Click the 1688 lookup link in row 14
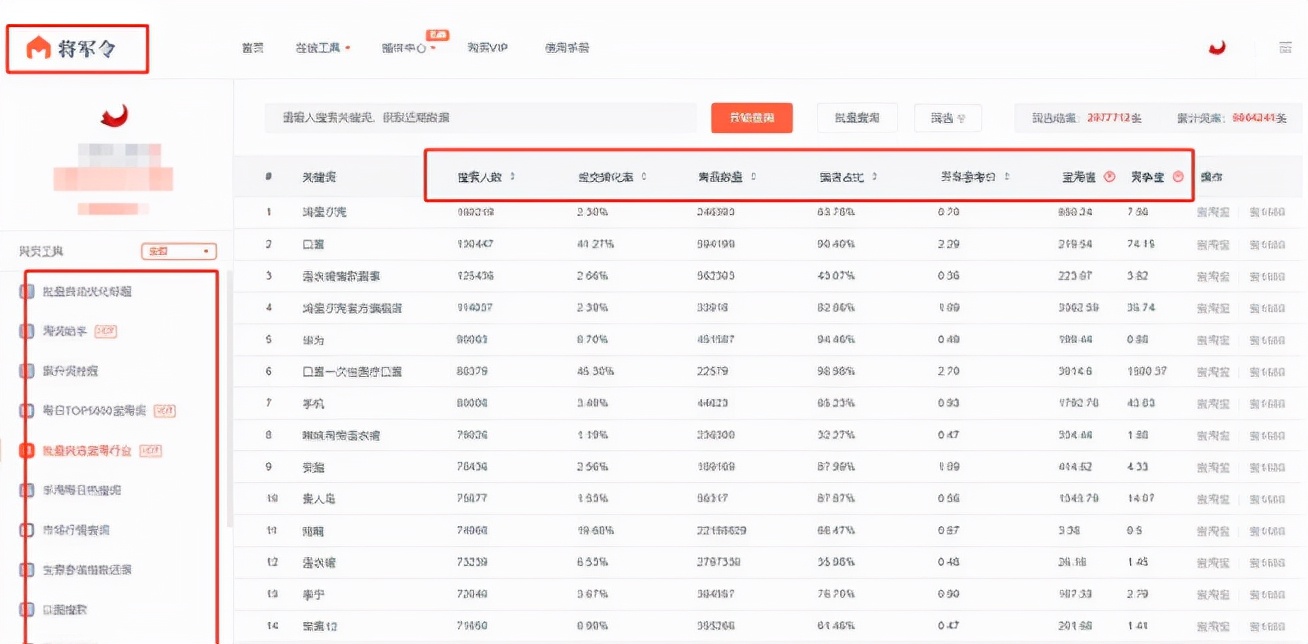 click(1268, 626)
